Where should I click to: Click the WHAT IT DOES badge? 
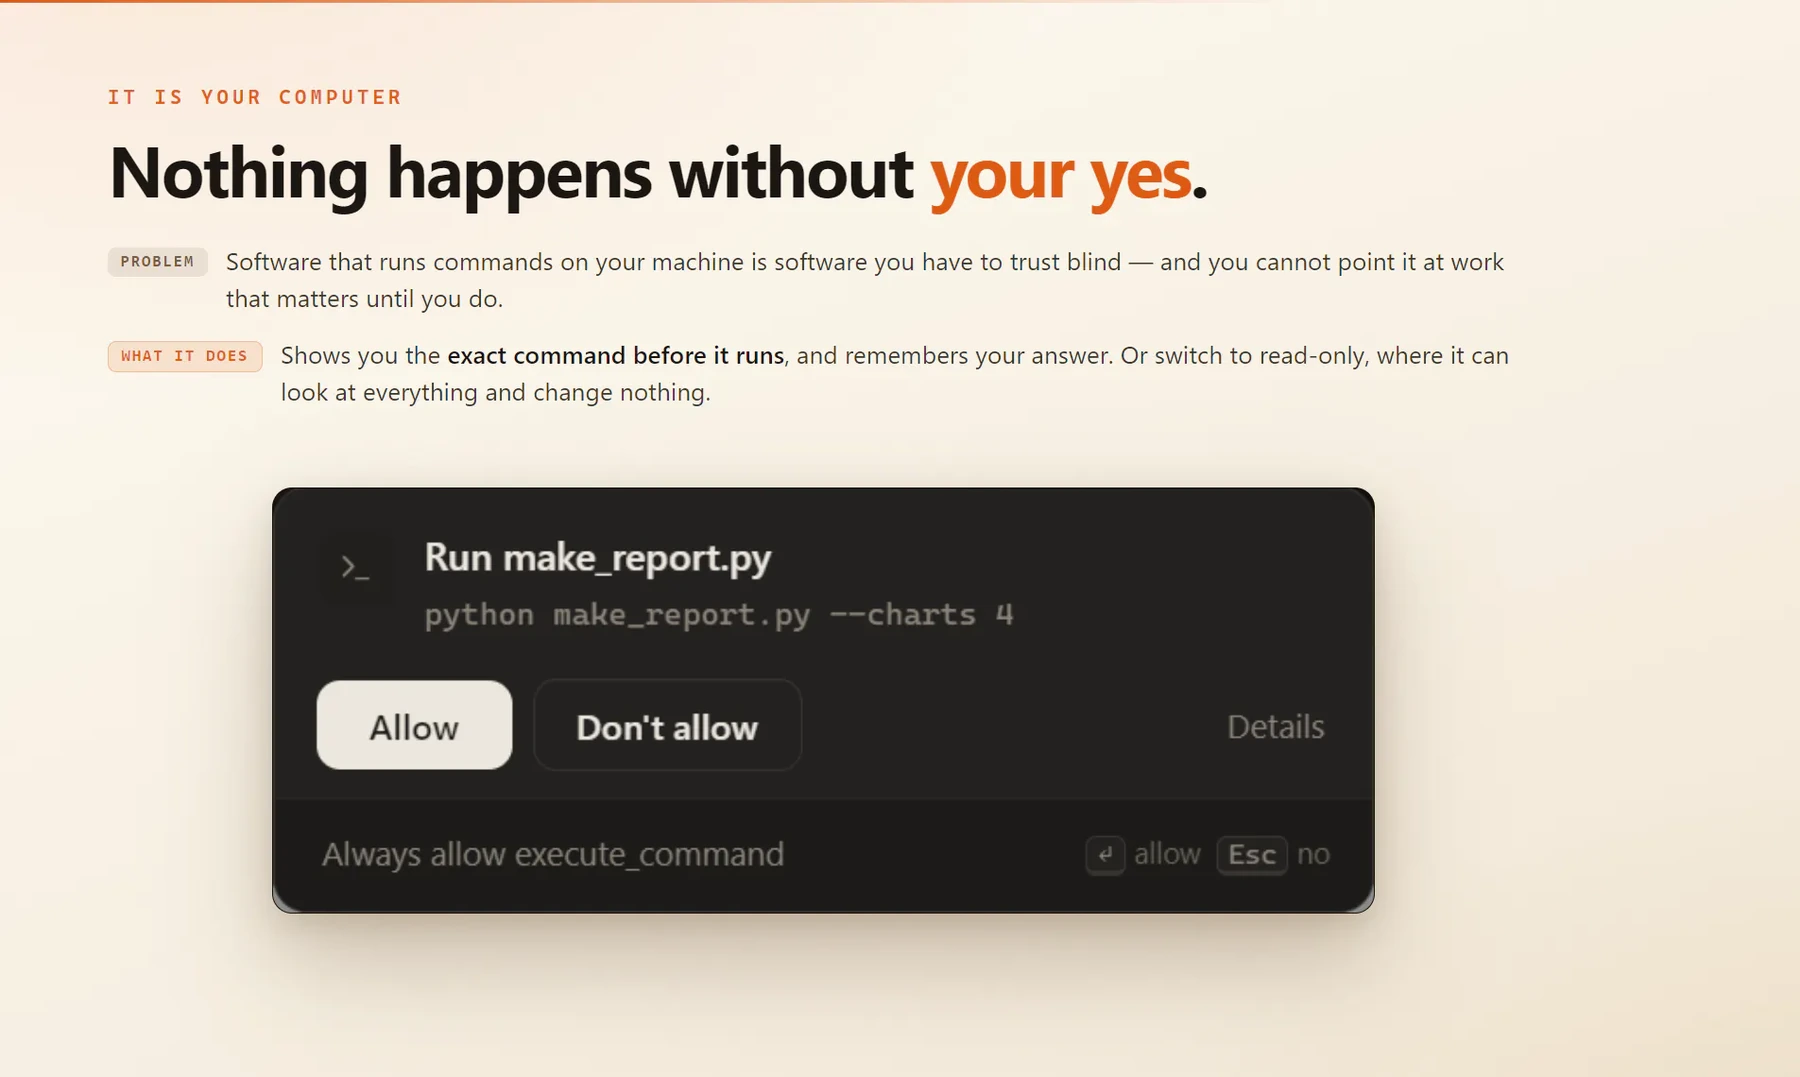[x=185, y=356]
